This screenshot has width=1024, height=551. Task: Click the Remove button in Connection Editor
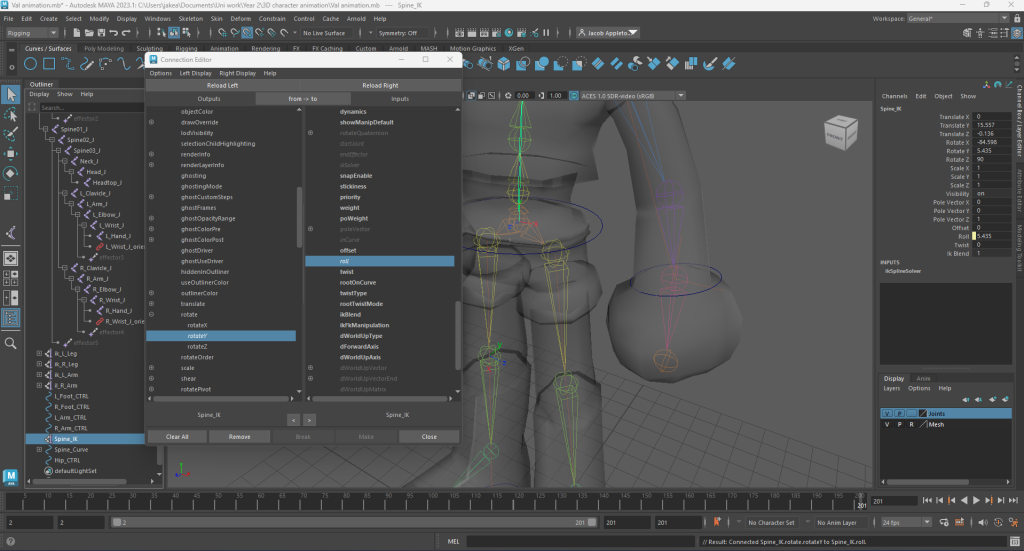[x=239, y=437]
